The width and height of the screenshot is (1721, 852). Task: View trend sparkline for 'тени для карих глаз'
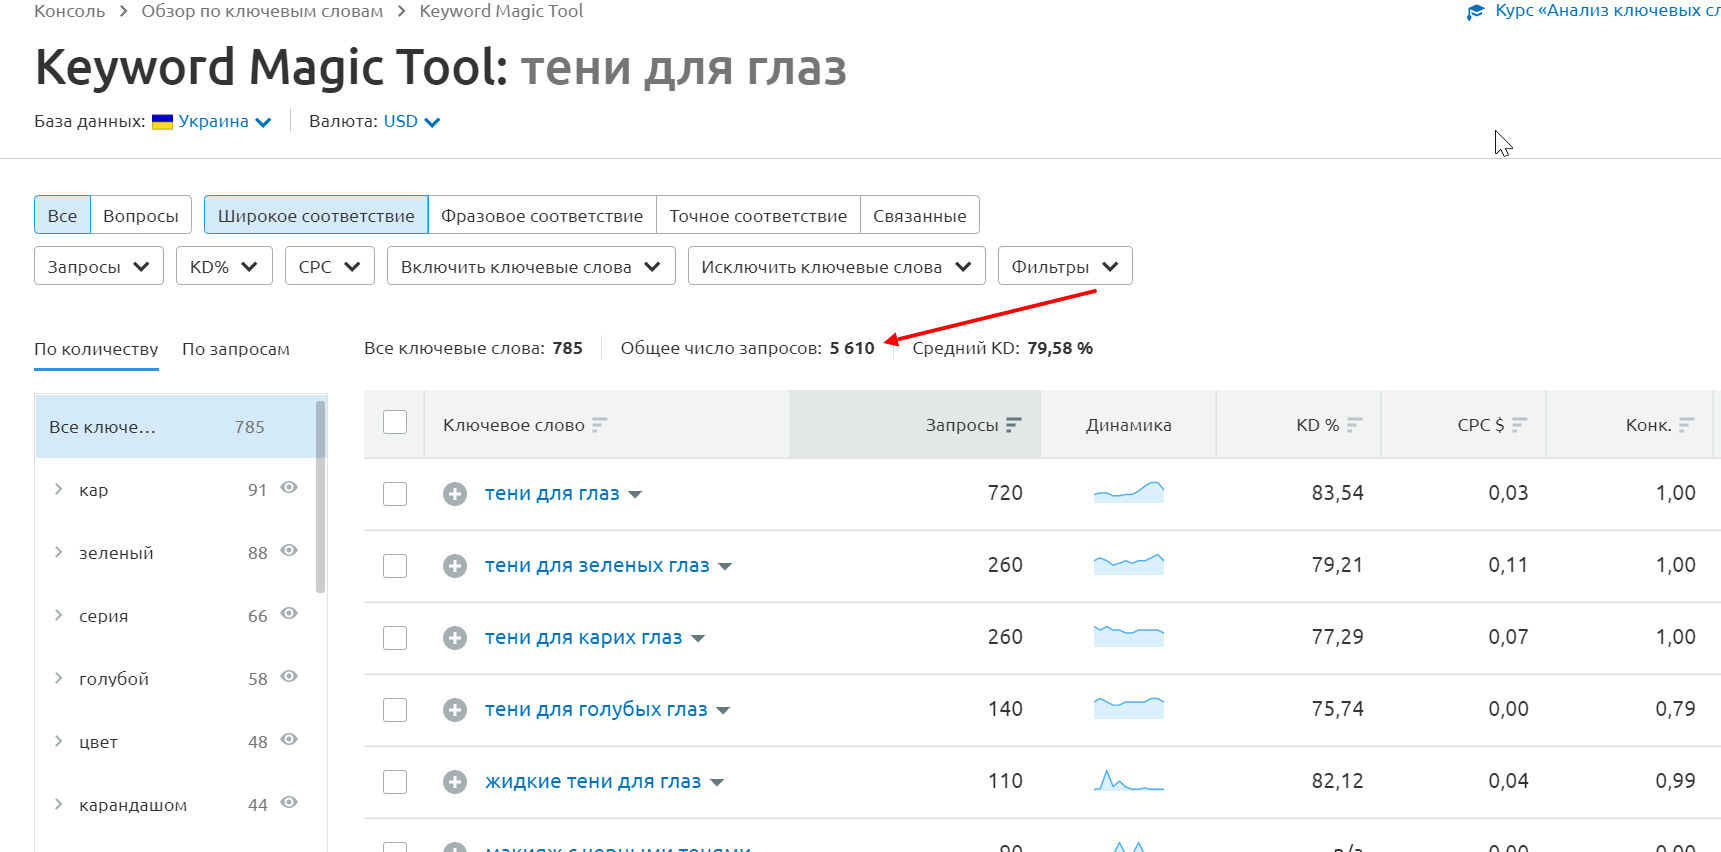coord(1129,636)
